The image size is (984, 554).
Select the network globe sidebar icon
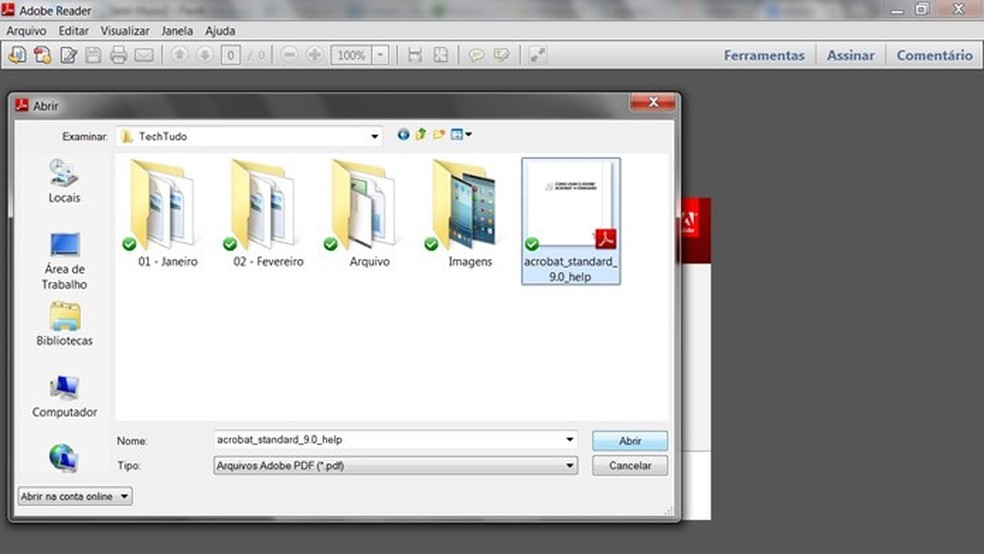point(64,458)
